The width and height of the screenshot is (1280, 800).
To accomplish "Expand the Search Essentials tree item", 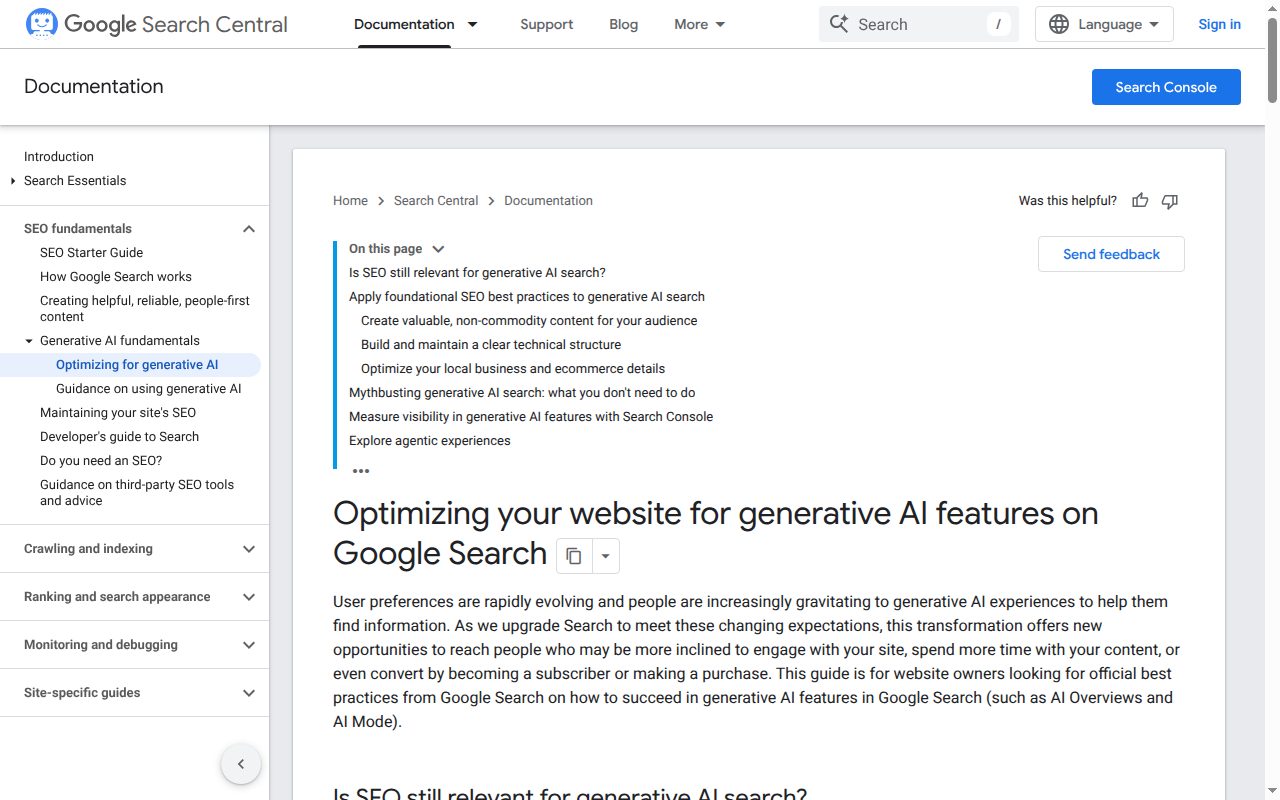I will 13,181.
